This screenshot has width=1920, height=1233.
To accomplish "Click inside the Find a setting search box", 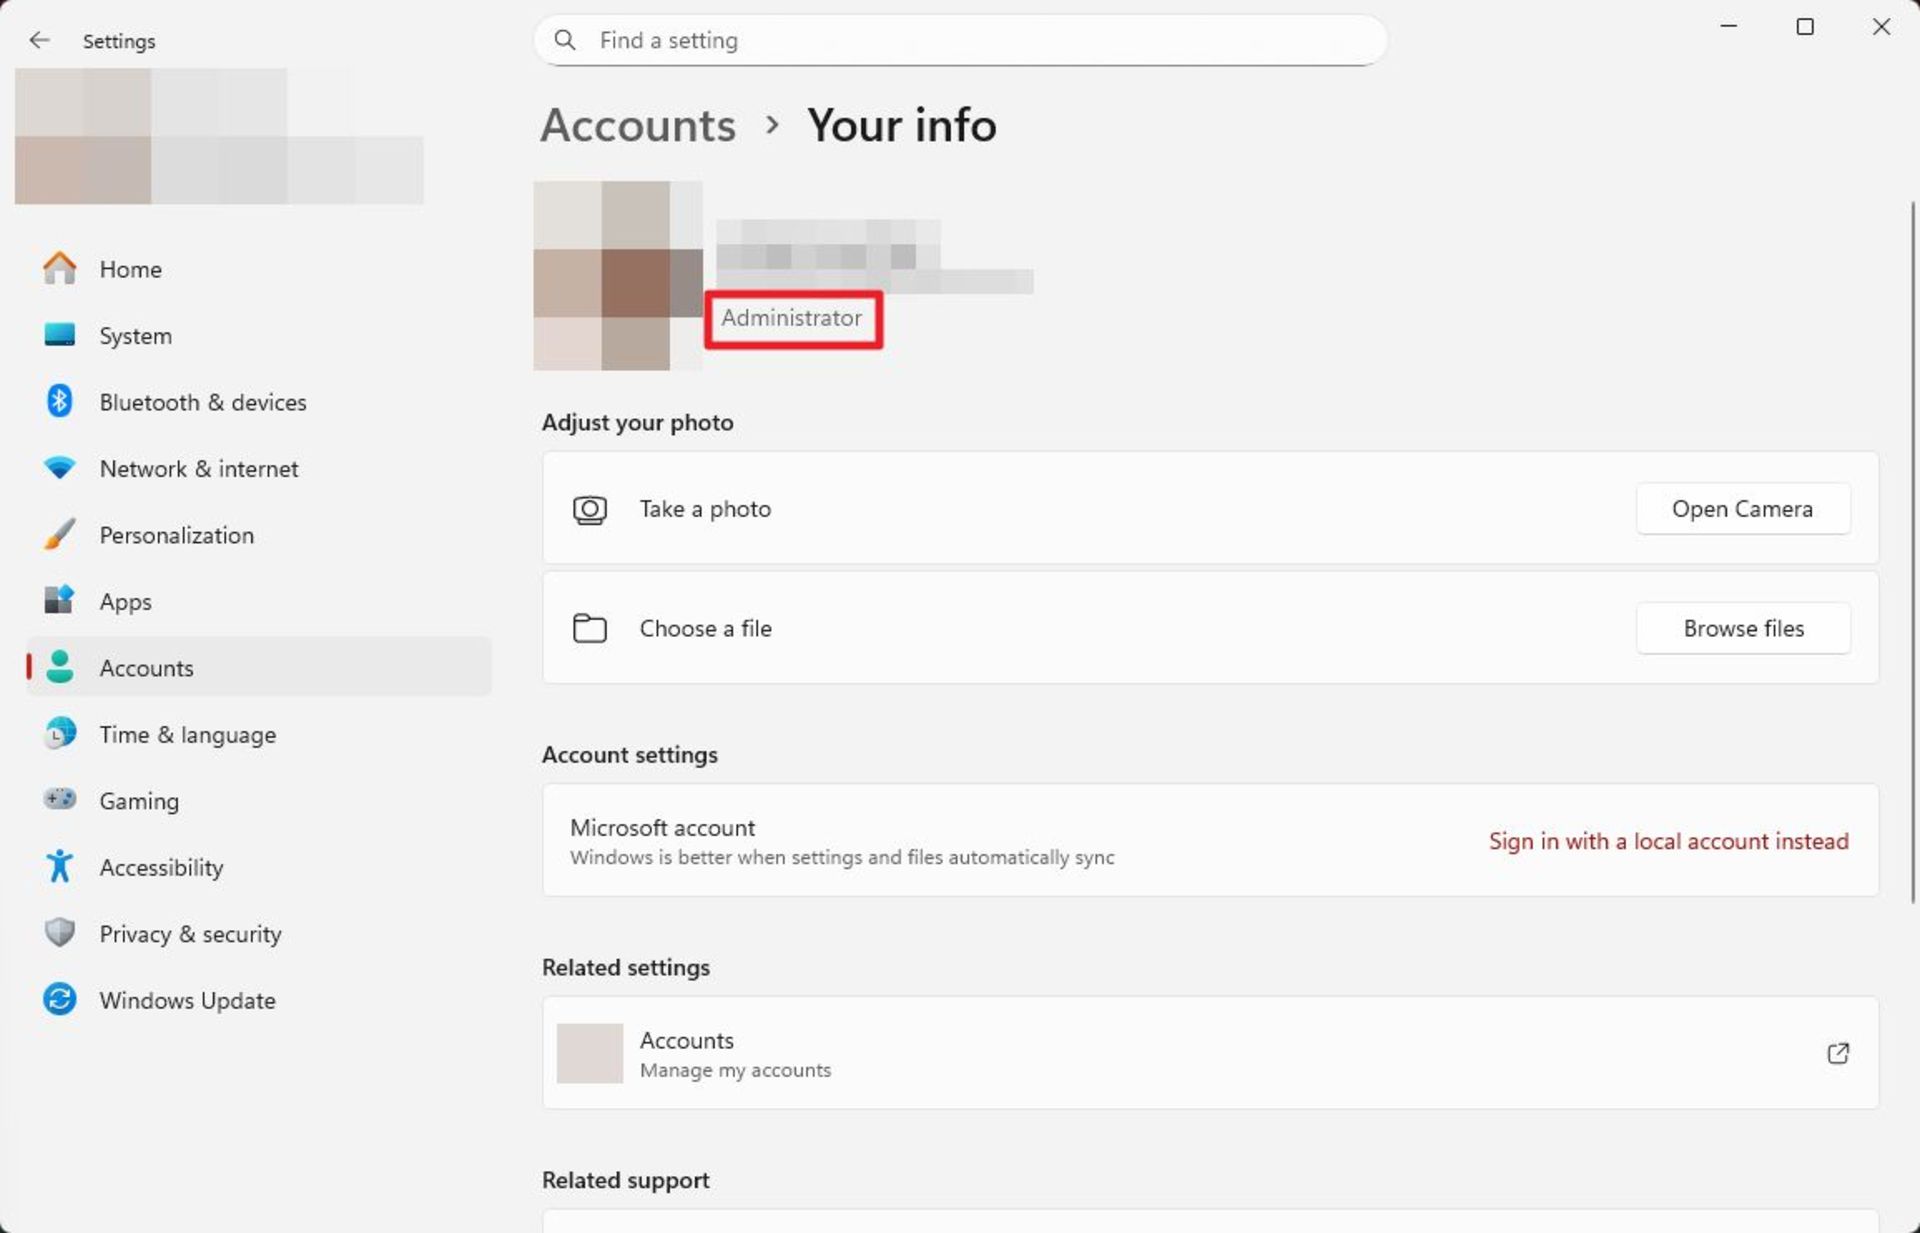I will tap(960, 40).
